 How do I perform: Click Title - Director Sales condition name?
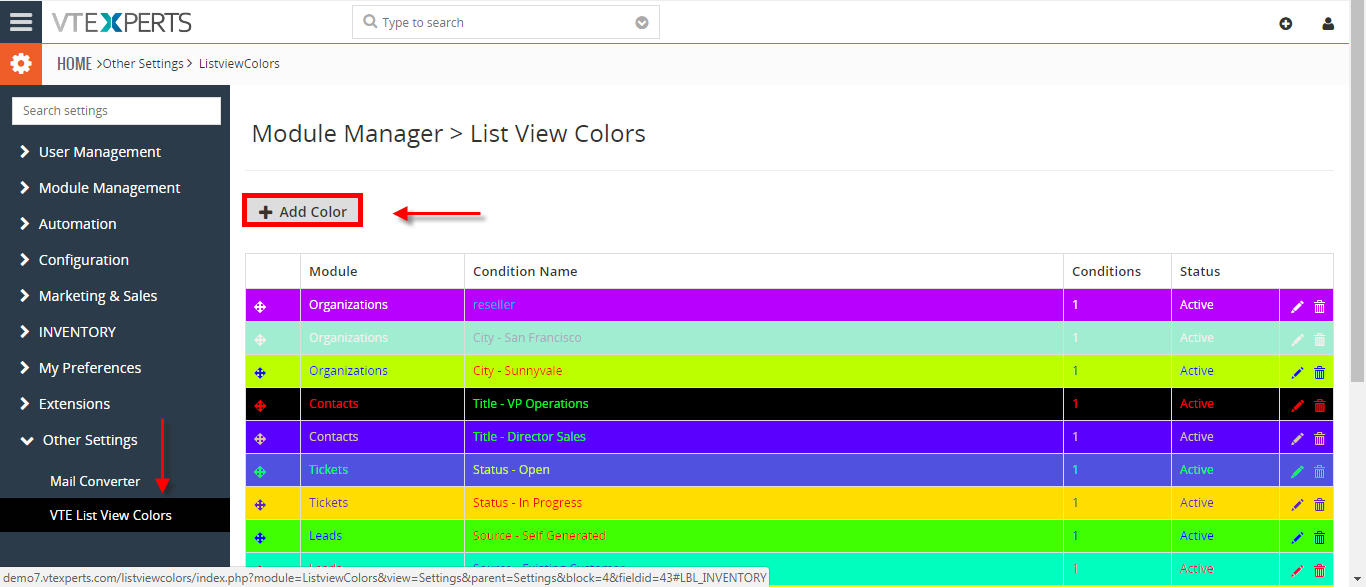(x=529, y=437)
